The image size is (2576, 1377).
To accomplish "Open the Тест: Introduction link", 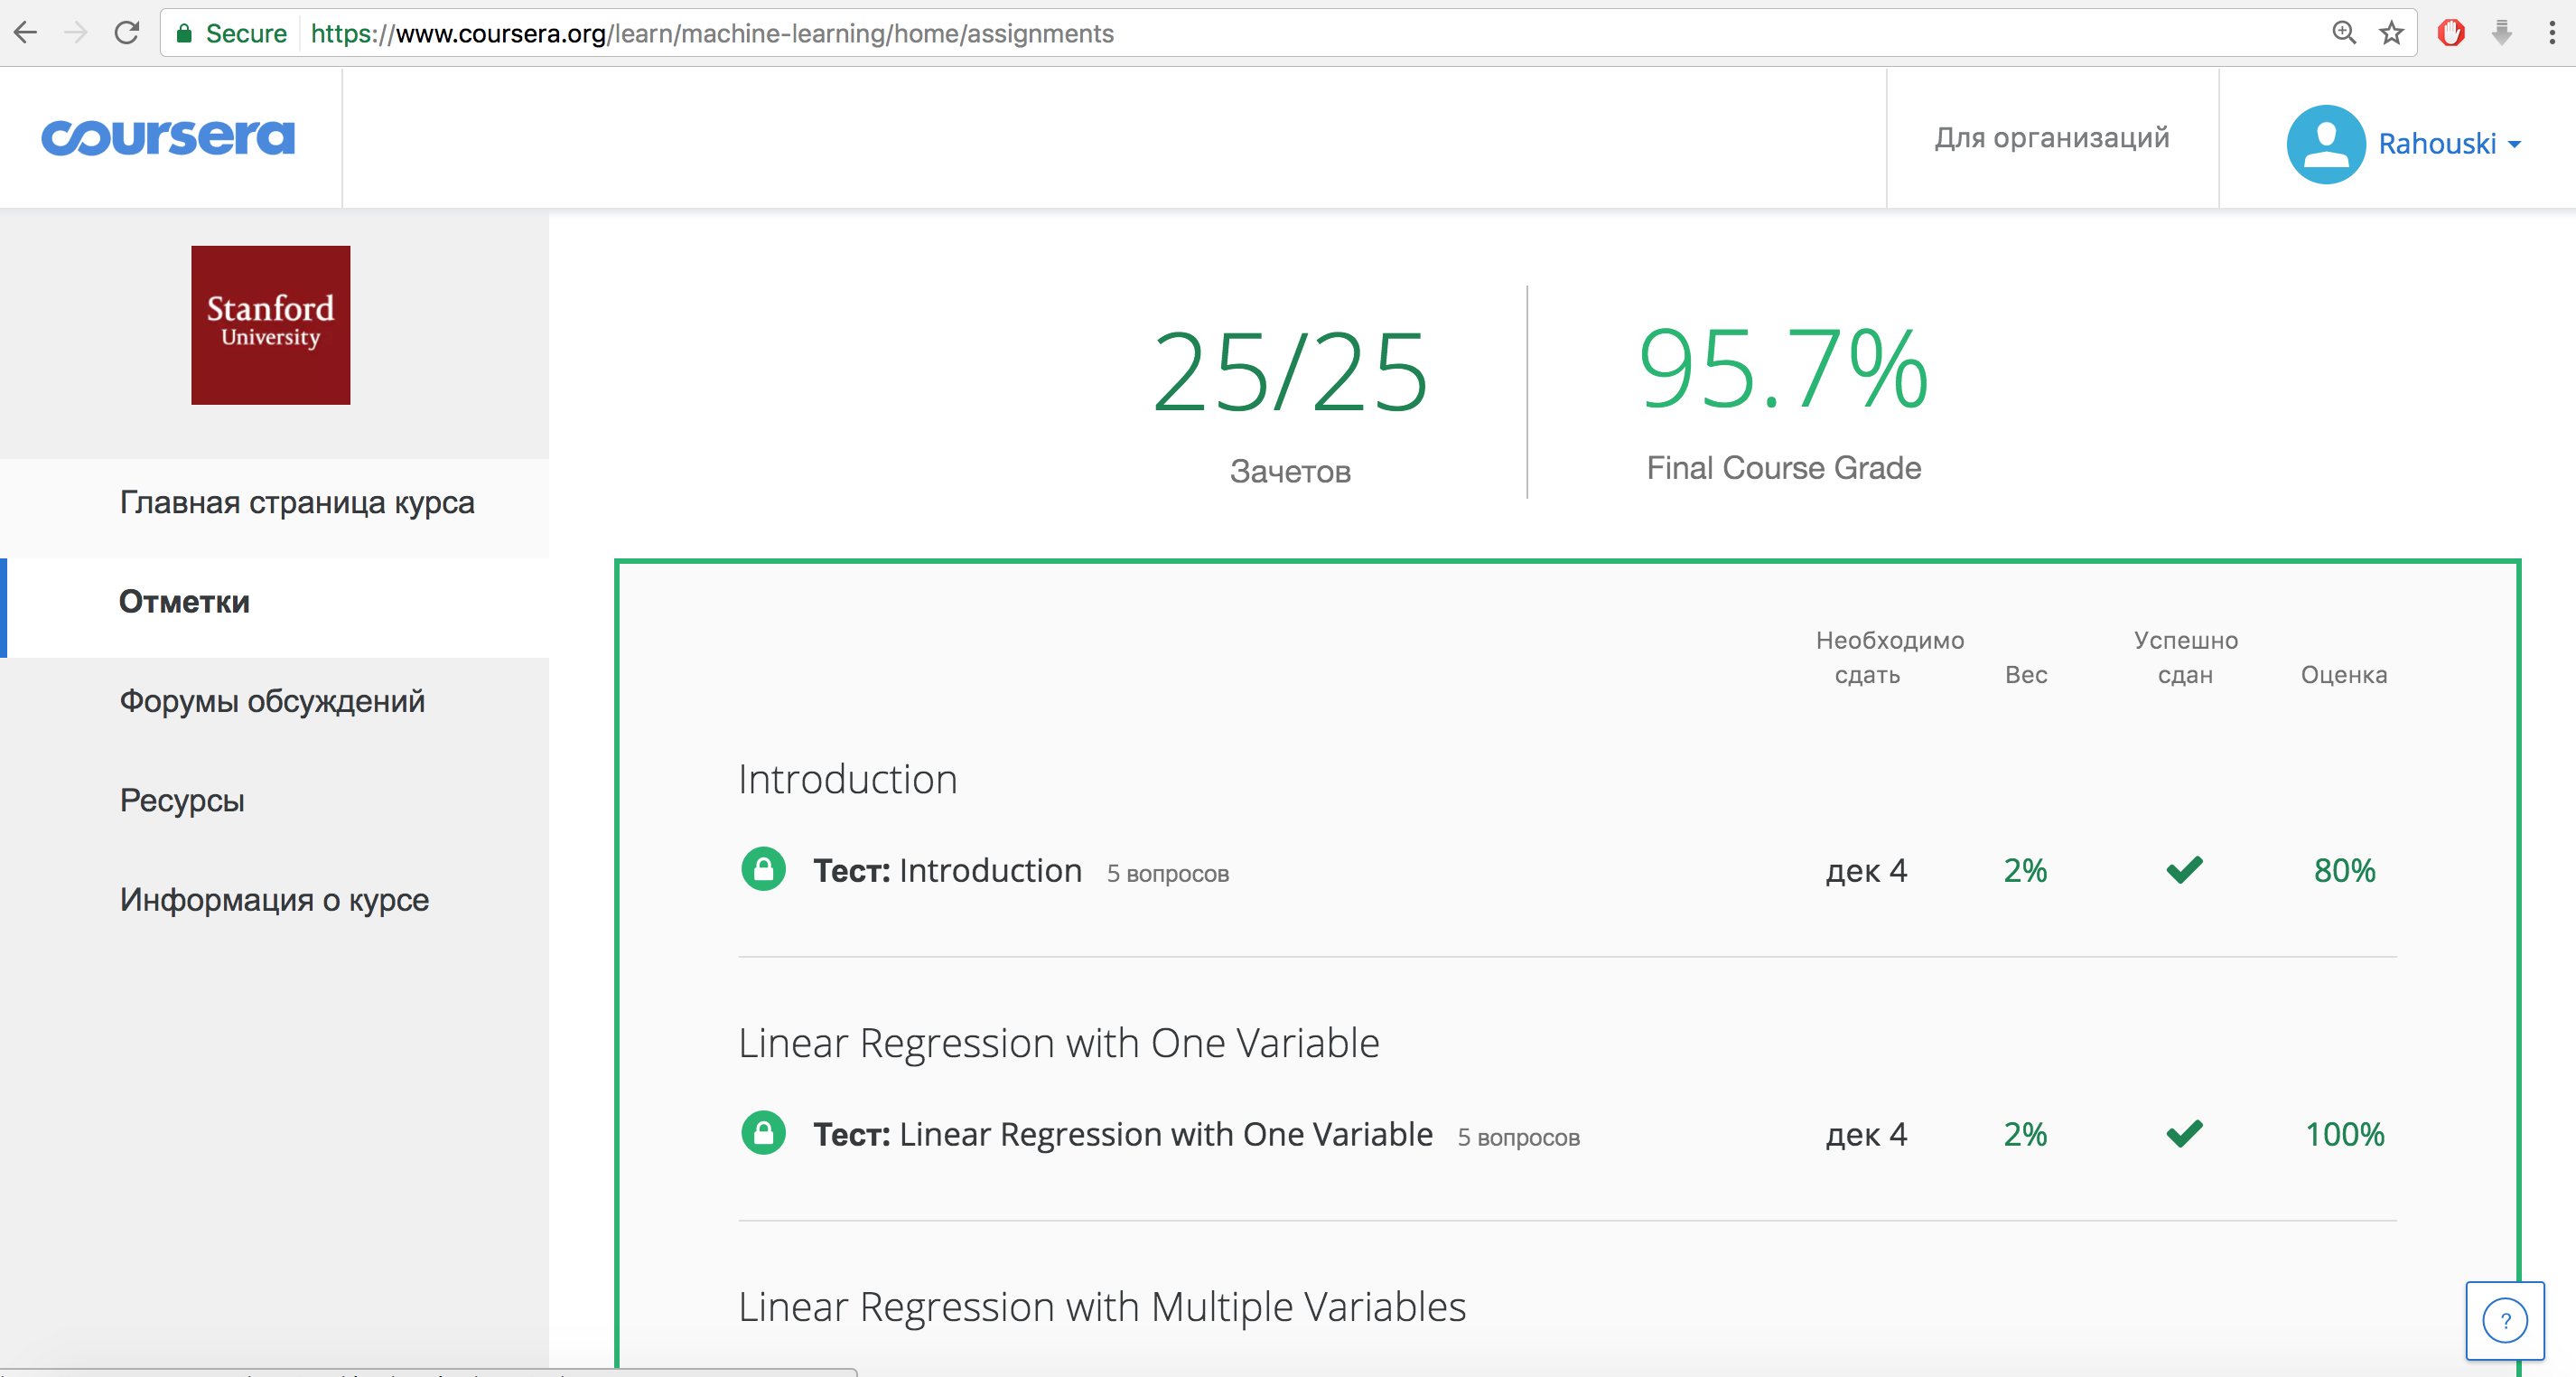I will pos(947,870).
